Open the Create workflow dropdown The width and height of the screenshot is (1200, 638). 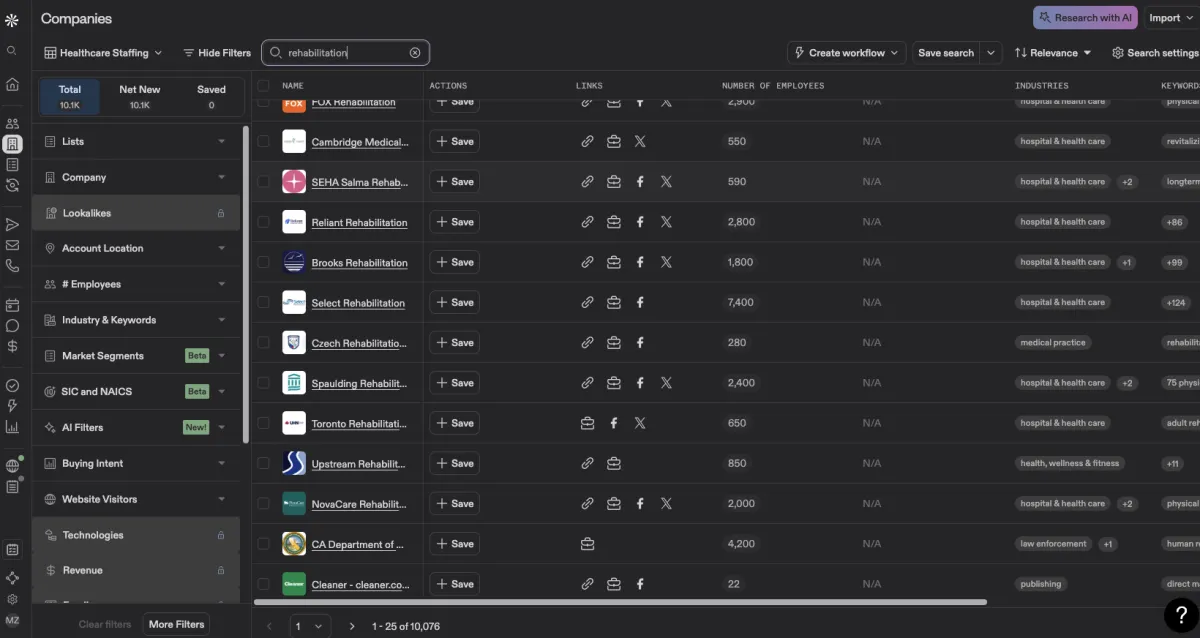848,53
